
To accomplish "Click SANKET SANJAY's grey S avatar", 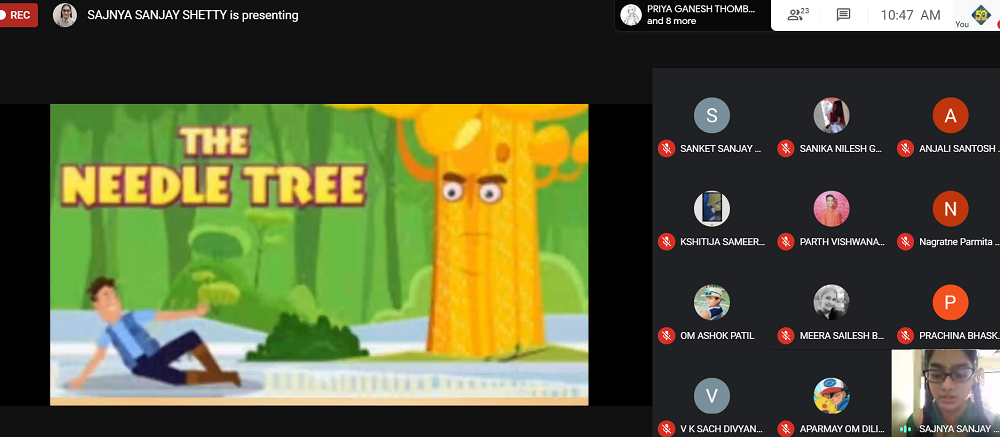I will pyautogui.click(x=711, y=116).
